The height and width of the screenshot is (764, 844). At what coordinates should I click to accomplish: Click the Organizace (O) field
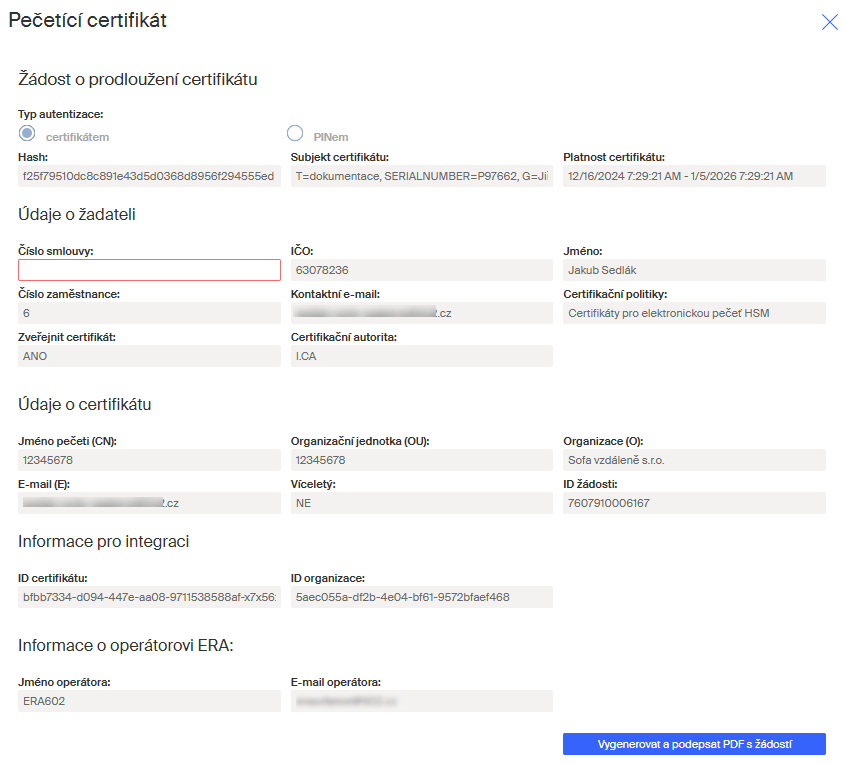(694, 460)
